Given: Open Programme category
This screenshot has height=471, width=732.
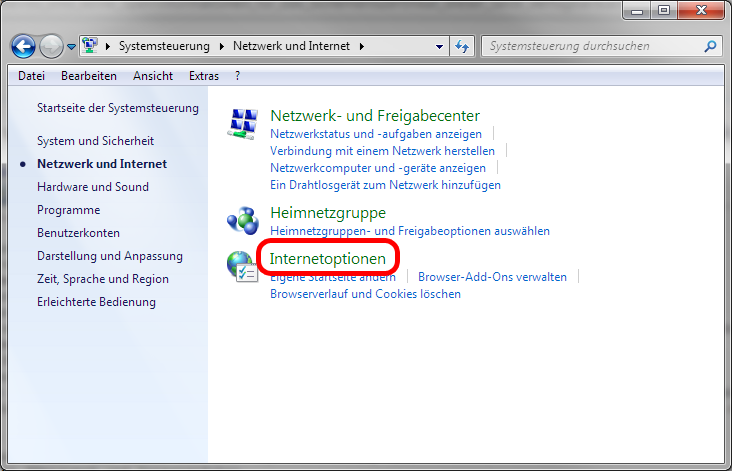Looking at the screenshot, I should point(69,210).
